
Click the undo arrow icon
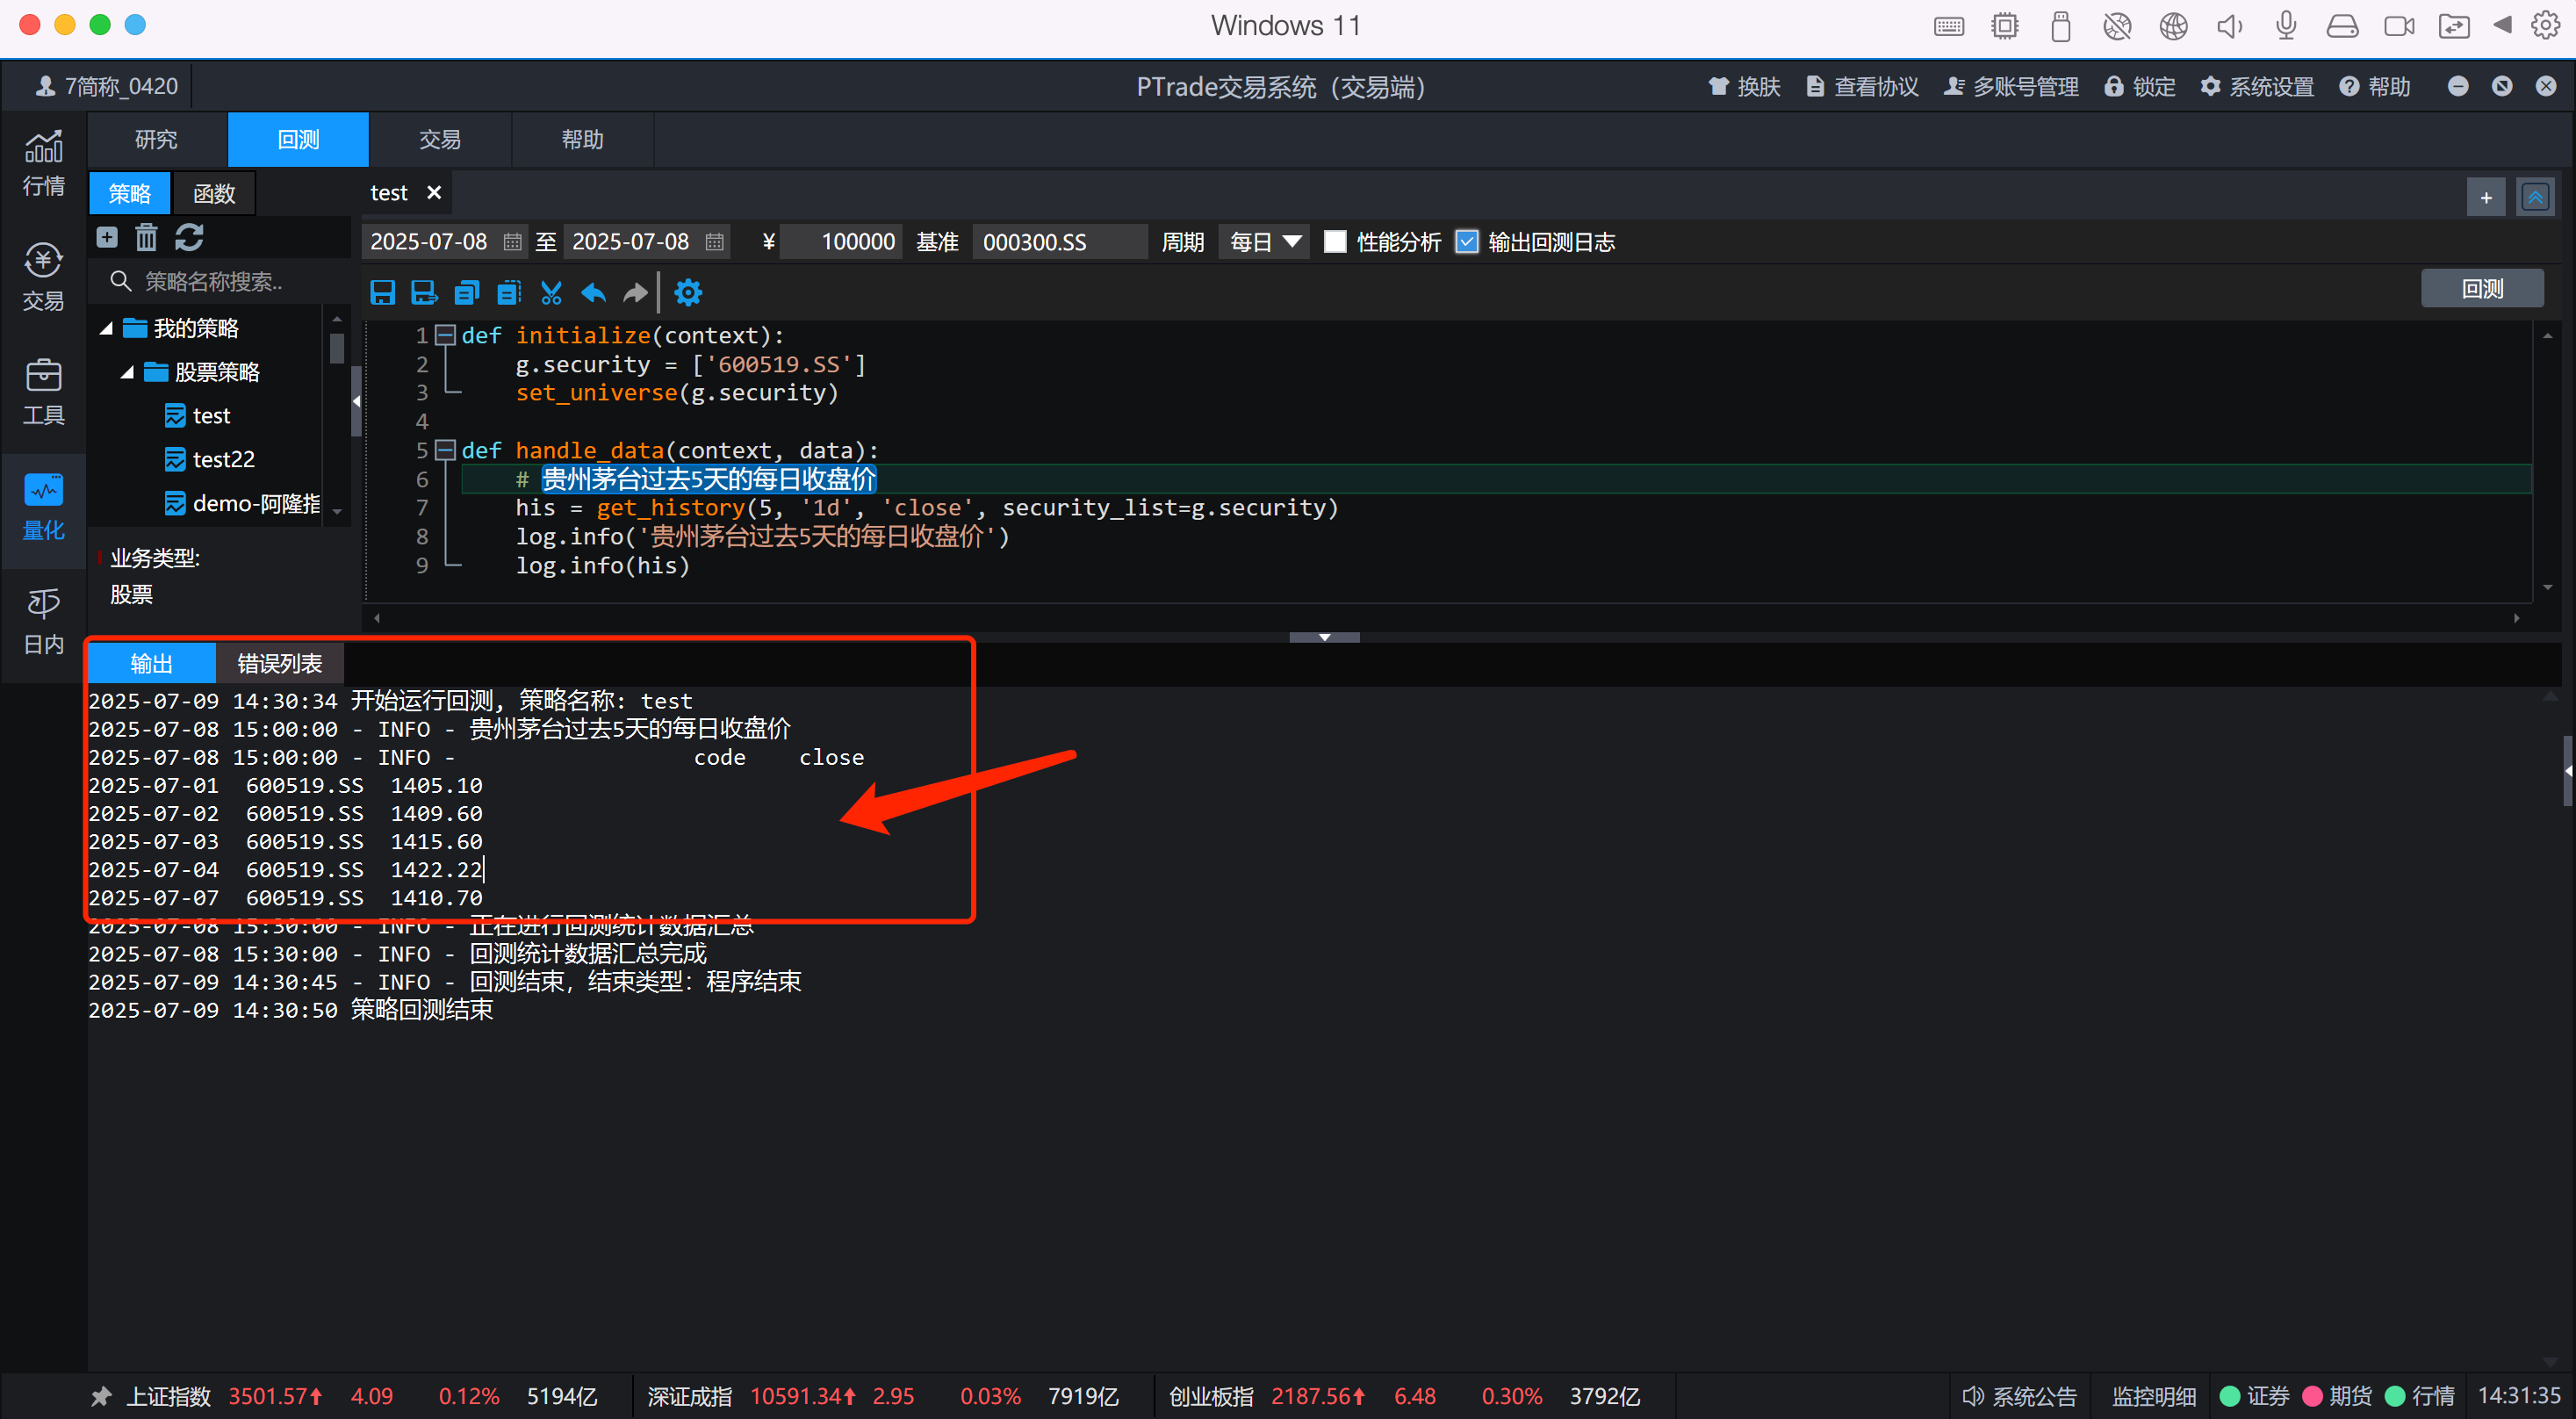(x=594, y=292)
